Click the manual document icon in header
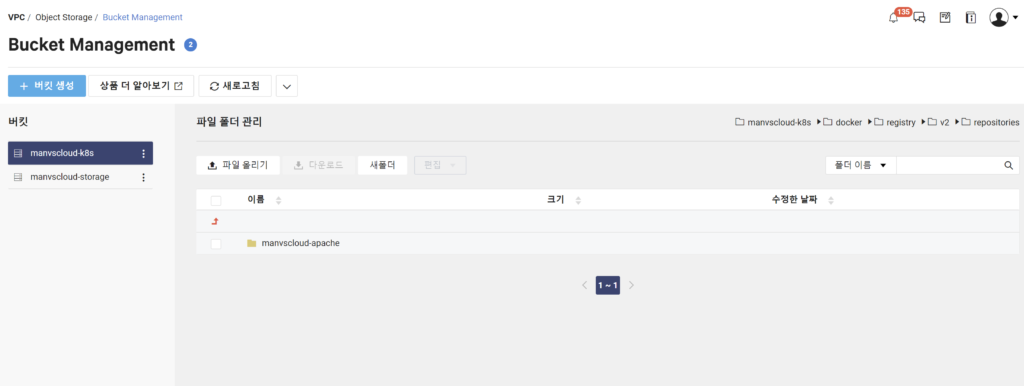 point(945,18)
